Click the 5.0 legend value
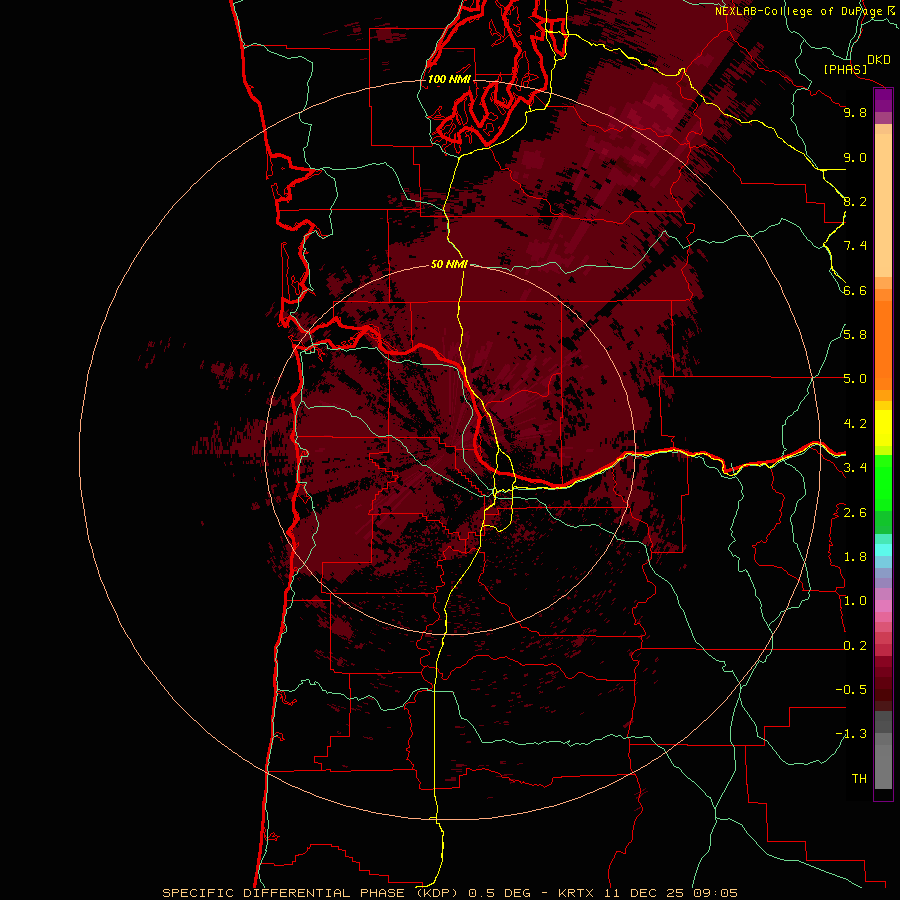900x900 pixels. pos(855,379)
